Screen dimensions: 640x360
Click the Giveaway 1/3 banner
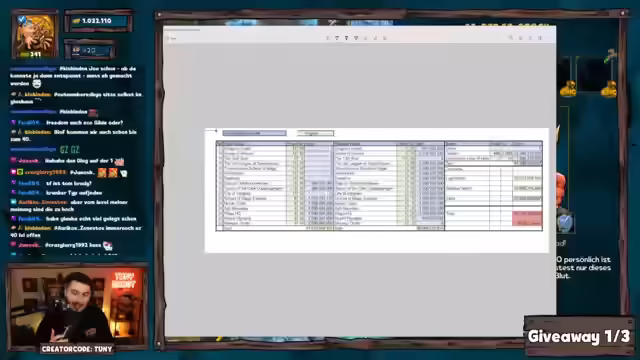(x=579, y=336)
